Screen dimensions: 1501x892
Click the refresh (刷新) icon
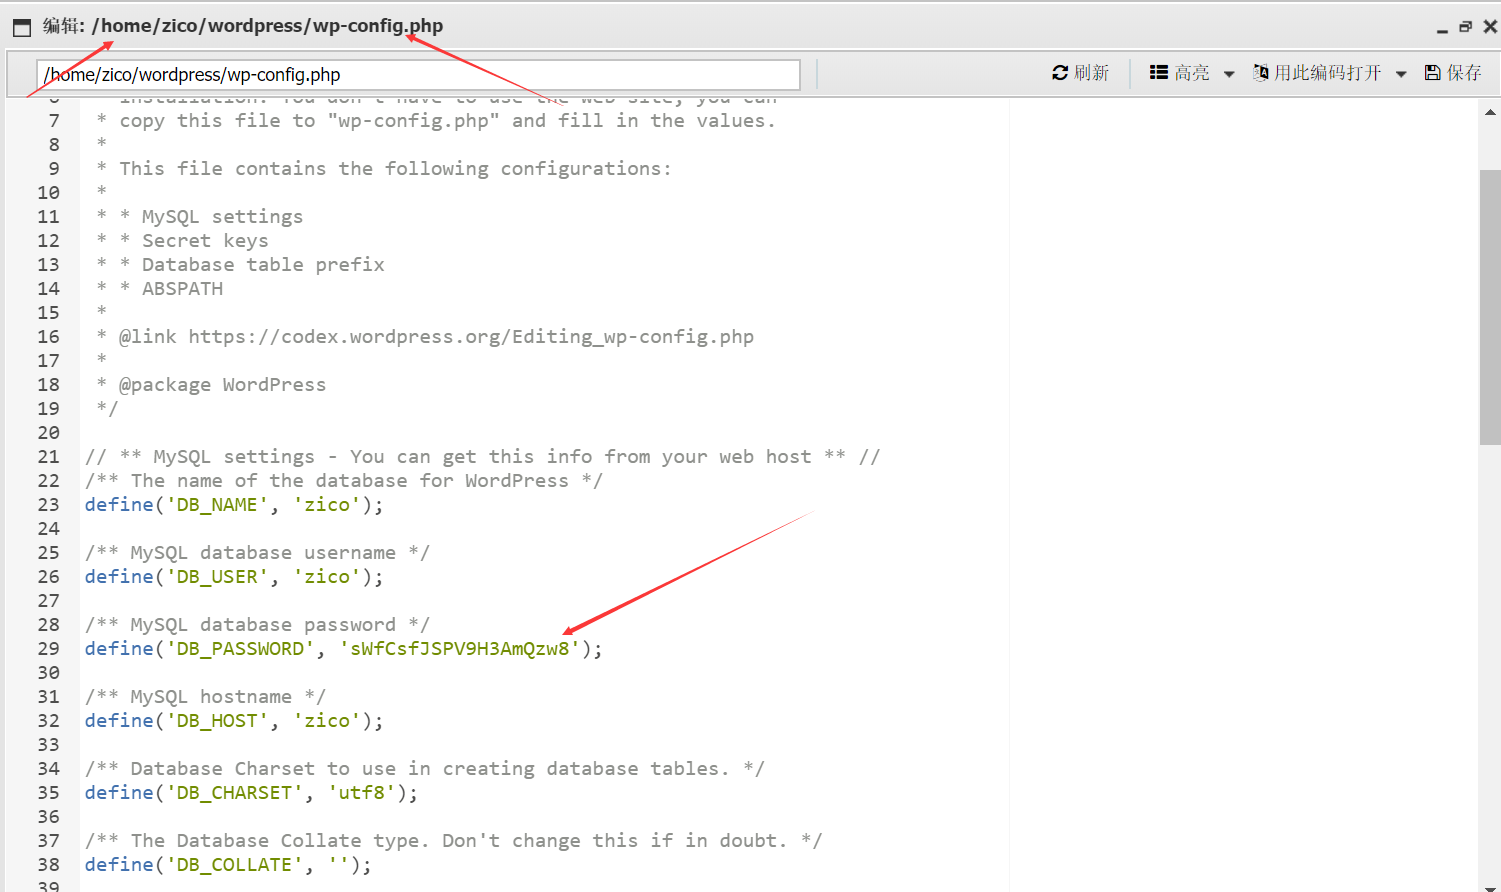coord(1060,73)
